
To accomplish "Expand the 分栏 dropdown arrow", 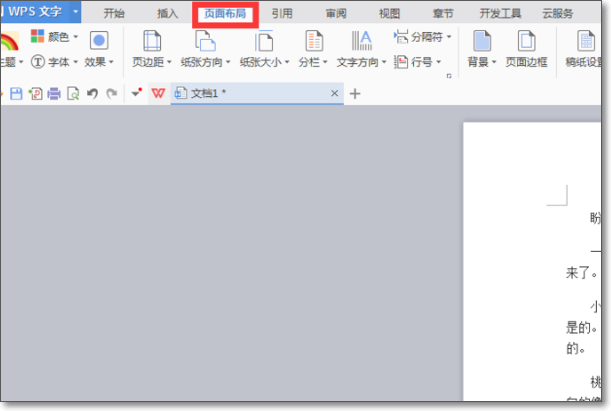I will pyautogui.click(x=325, y=62).
